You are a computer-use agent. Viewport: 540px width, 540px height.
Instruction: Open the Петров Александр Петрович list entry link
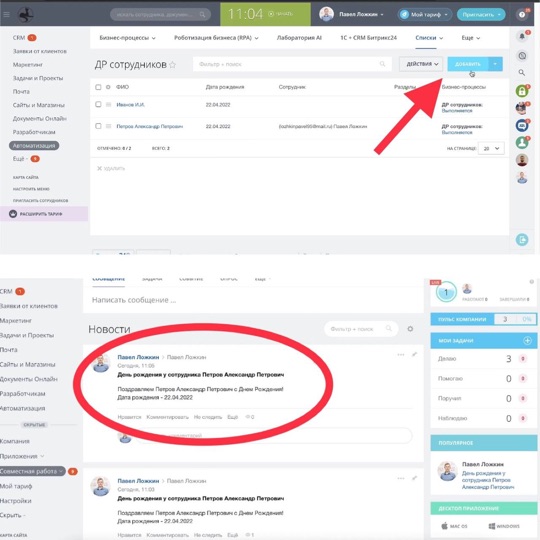point(149,126)
